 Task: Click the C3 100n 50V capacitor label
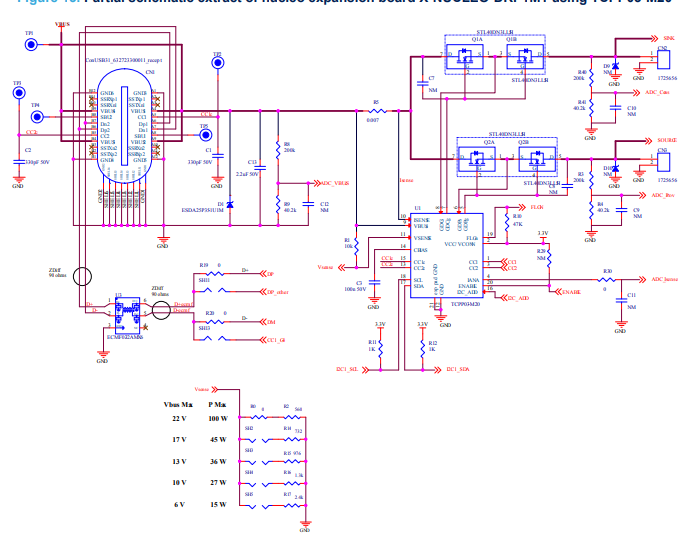coord(355,286)
